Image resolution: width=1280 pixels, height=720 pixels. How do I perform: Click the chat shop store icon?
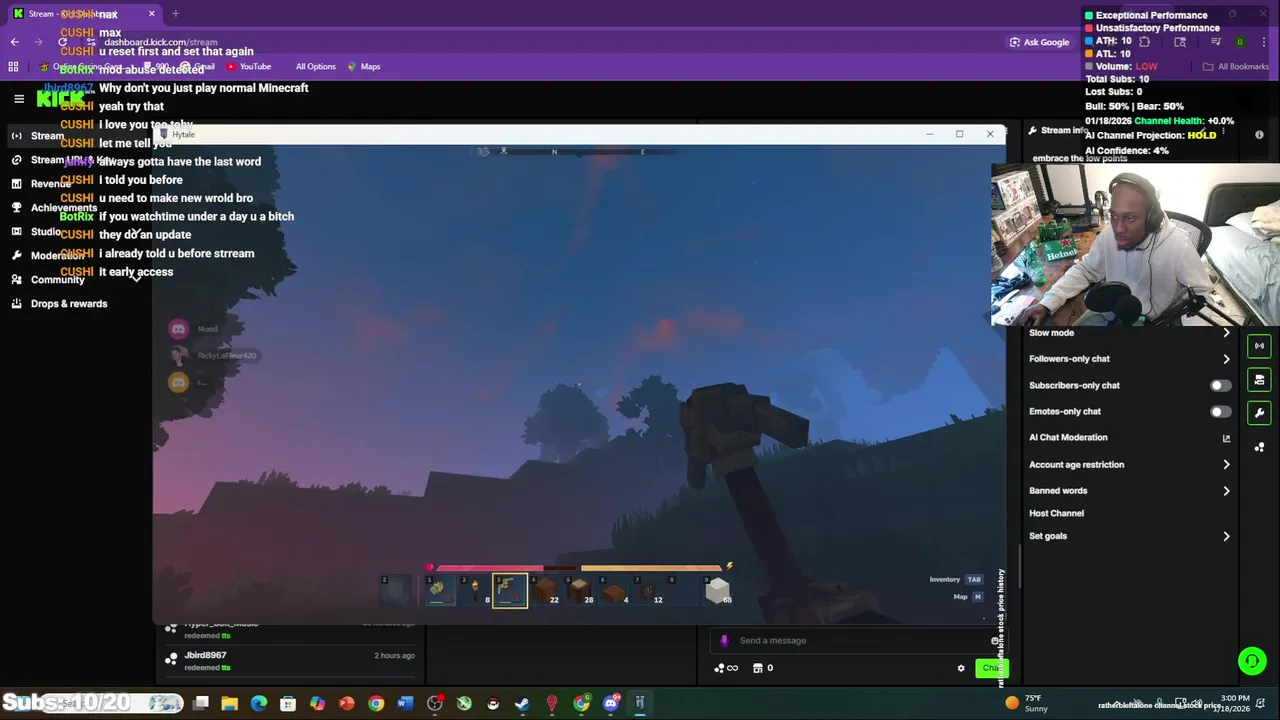(758, 668)
